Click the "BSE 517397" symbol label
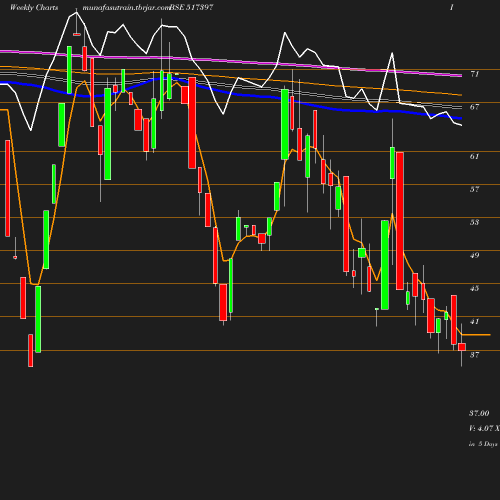The image size is (500, 500). point(192,7)
